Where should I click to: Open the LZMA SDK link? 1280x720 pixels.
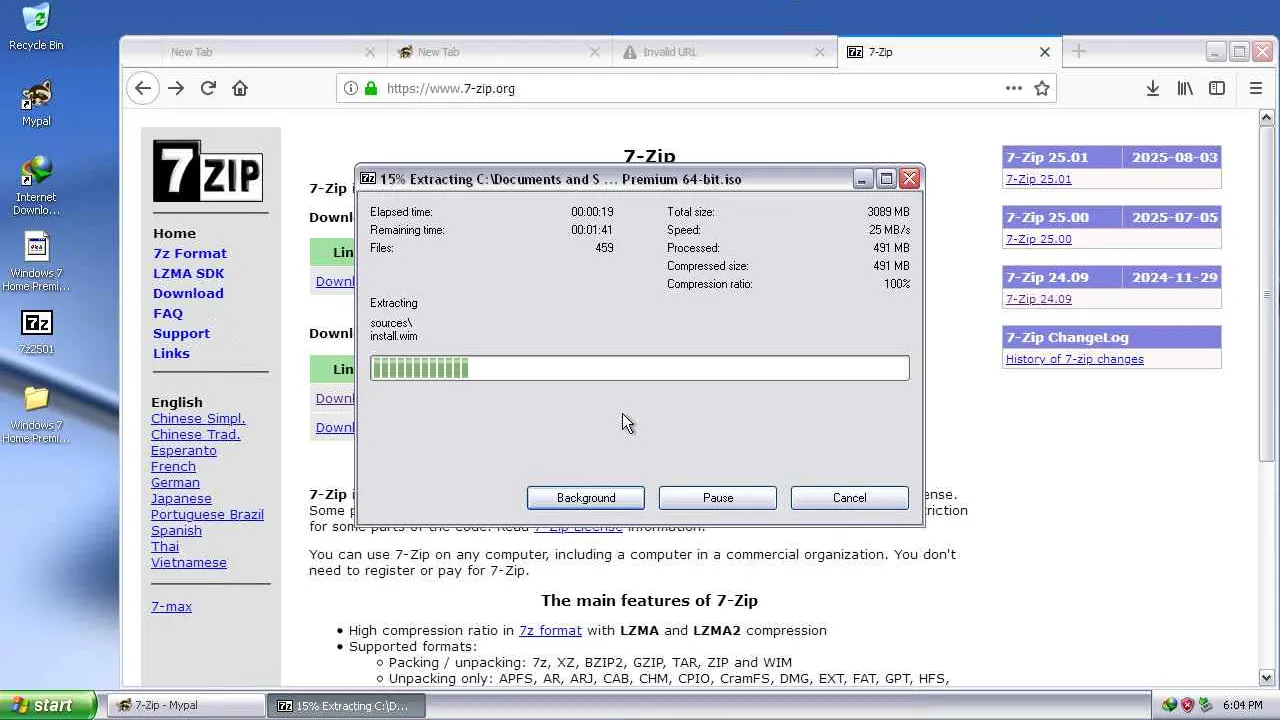click(189, 273)
